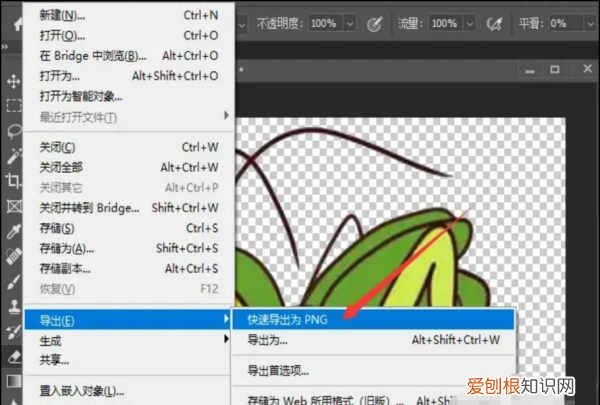Screen dimensions: 600x405
Task: Choose Open As (打开为) menu item
Action: [129, 76]
